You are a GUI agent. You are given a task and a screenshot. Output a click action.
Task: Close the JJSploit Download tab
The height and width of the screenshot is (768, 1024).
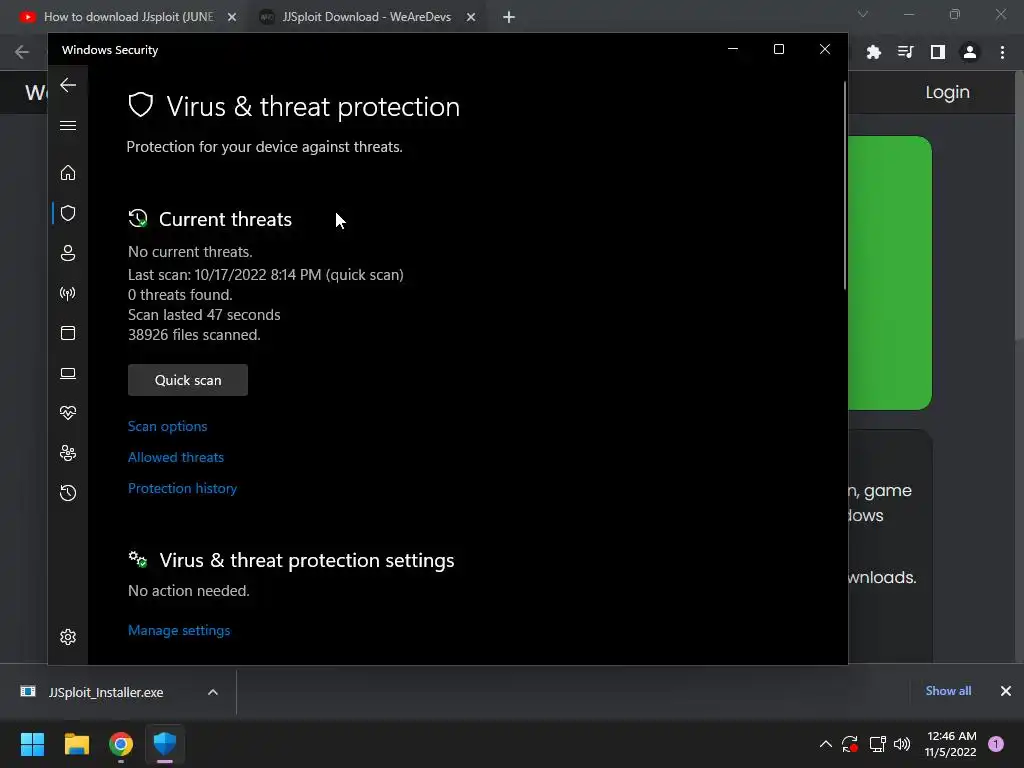pyautogui.click(x=471, y=17)
